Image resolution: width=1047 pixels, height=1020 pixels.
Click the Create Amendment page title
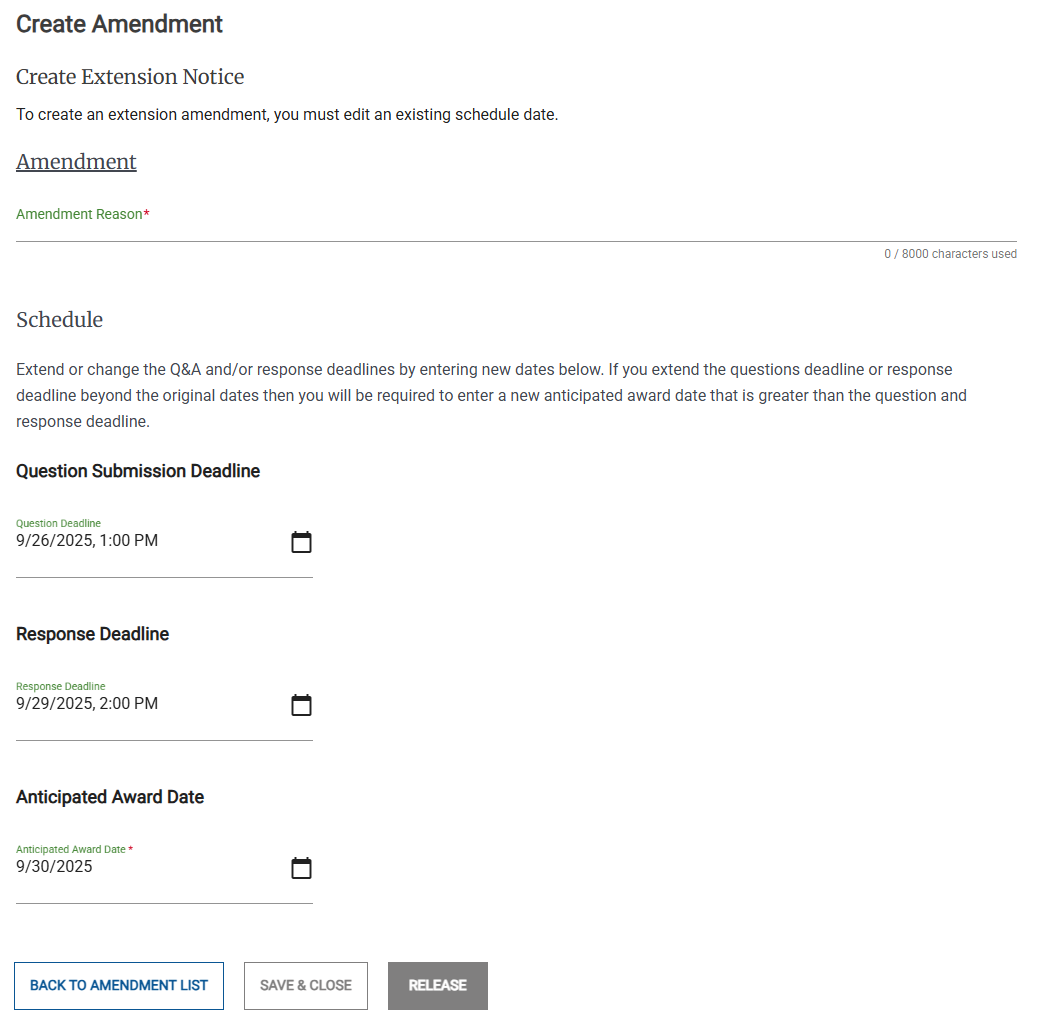(x=119, y=24)
